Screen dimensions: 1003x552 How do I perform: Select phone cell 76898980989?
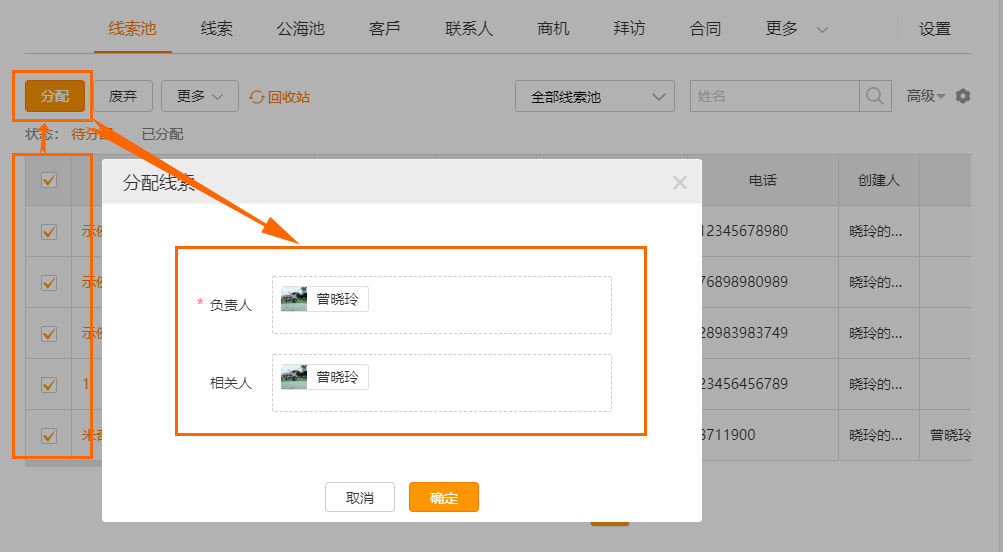745,282
